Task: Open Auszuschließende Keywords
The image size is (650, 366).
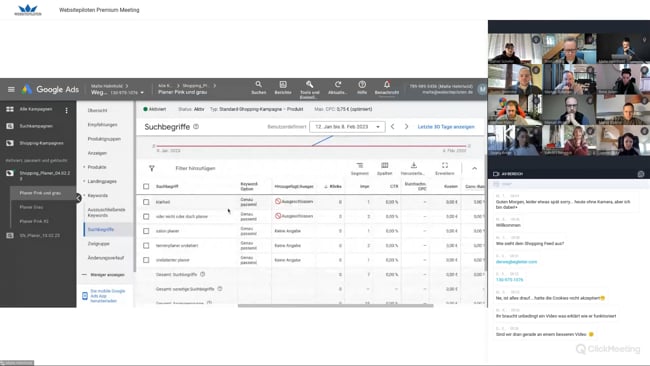Action: 106,212
